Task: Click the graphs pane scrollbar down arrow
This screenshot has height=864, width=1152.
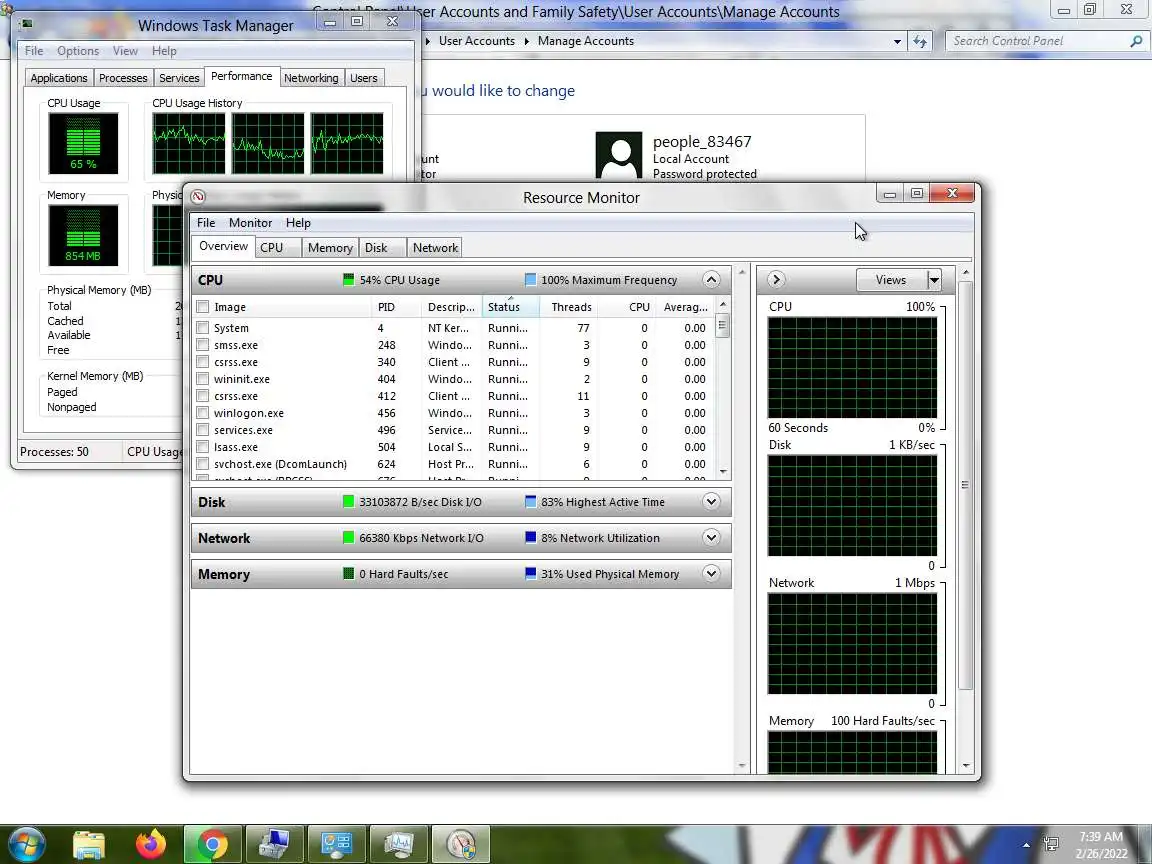Action: pyautogui.click(x=966, y=766)
